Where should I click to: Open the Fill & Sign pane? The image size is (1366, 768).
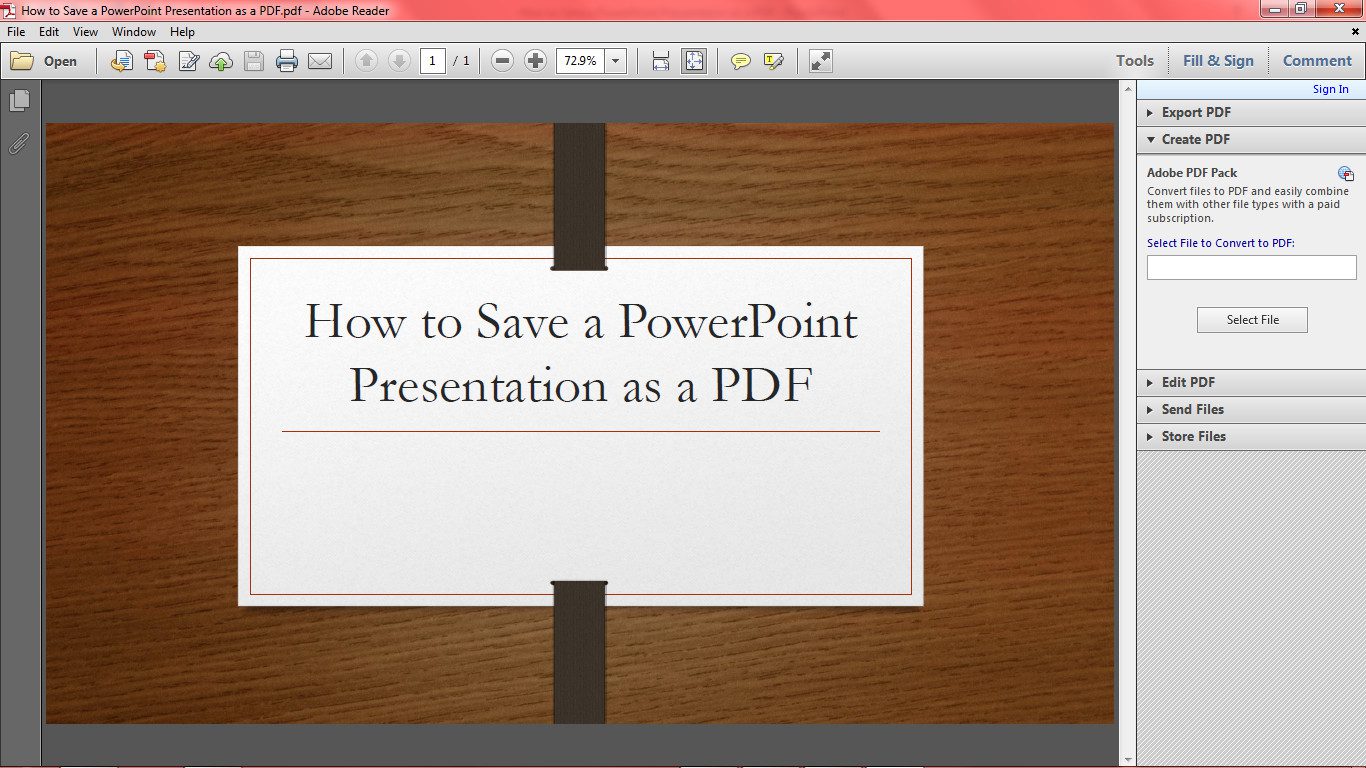pos(1218,61)
